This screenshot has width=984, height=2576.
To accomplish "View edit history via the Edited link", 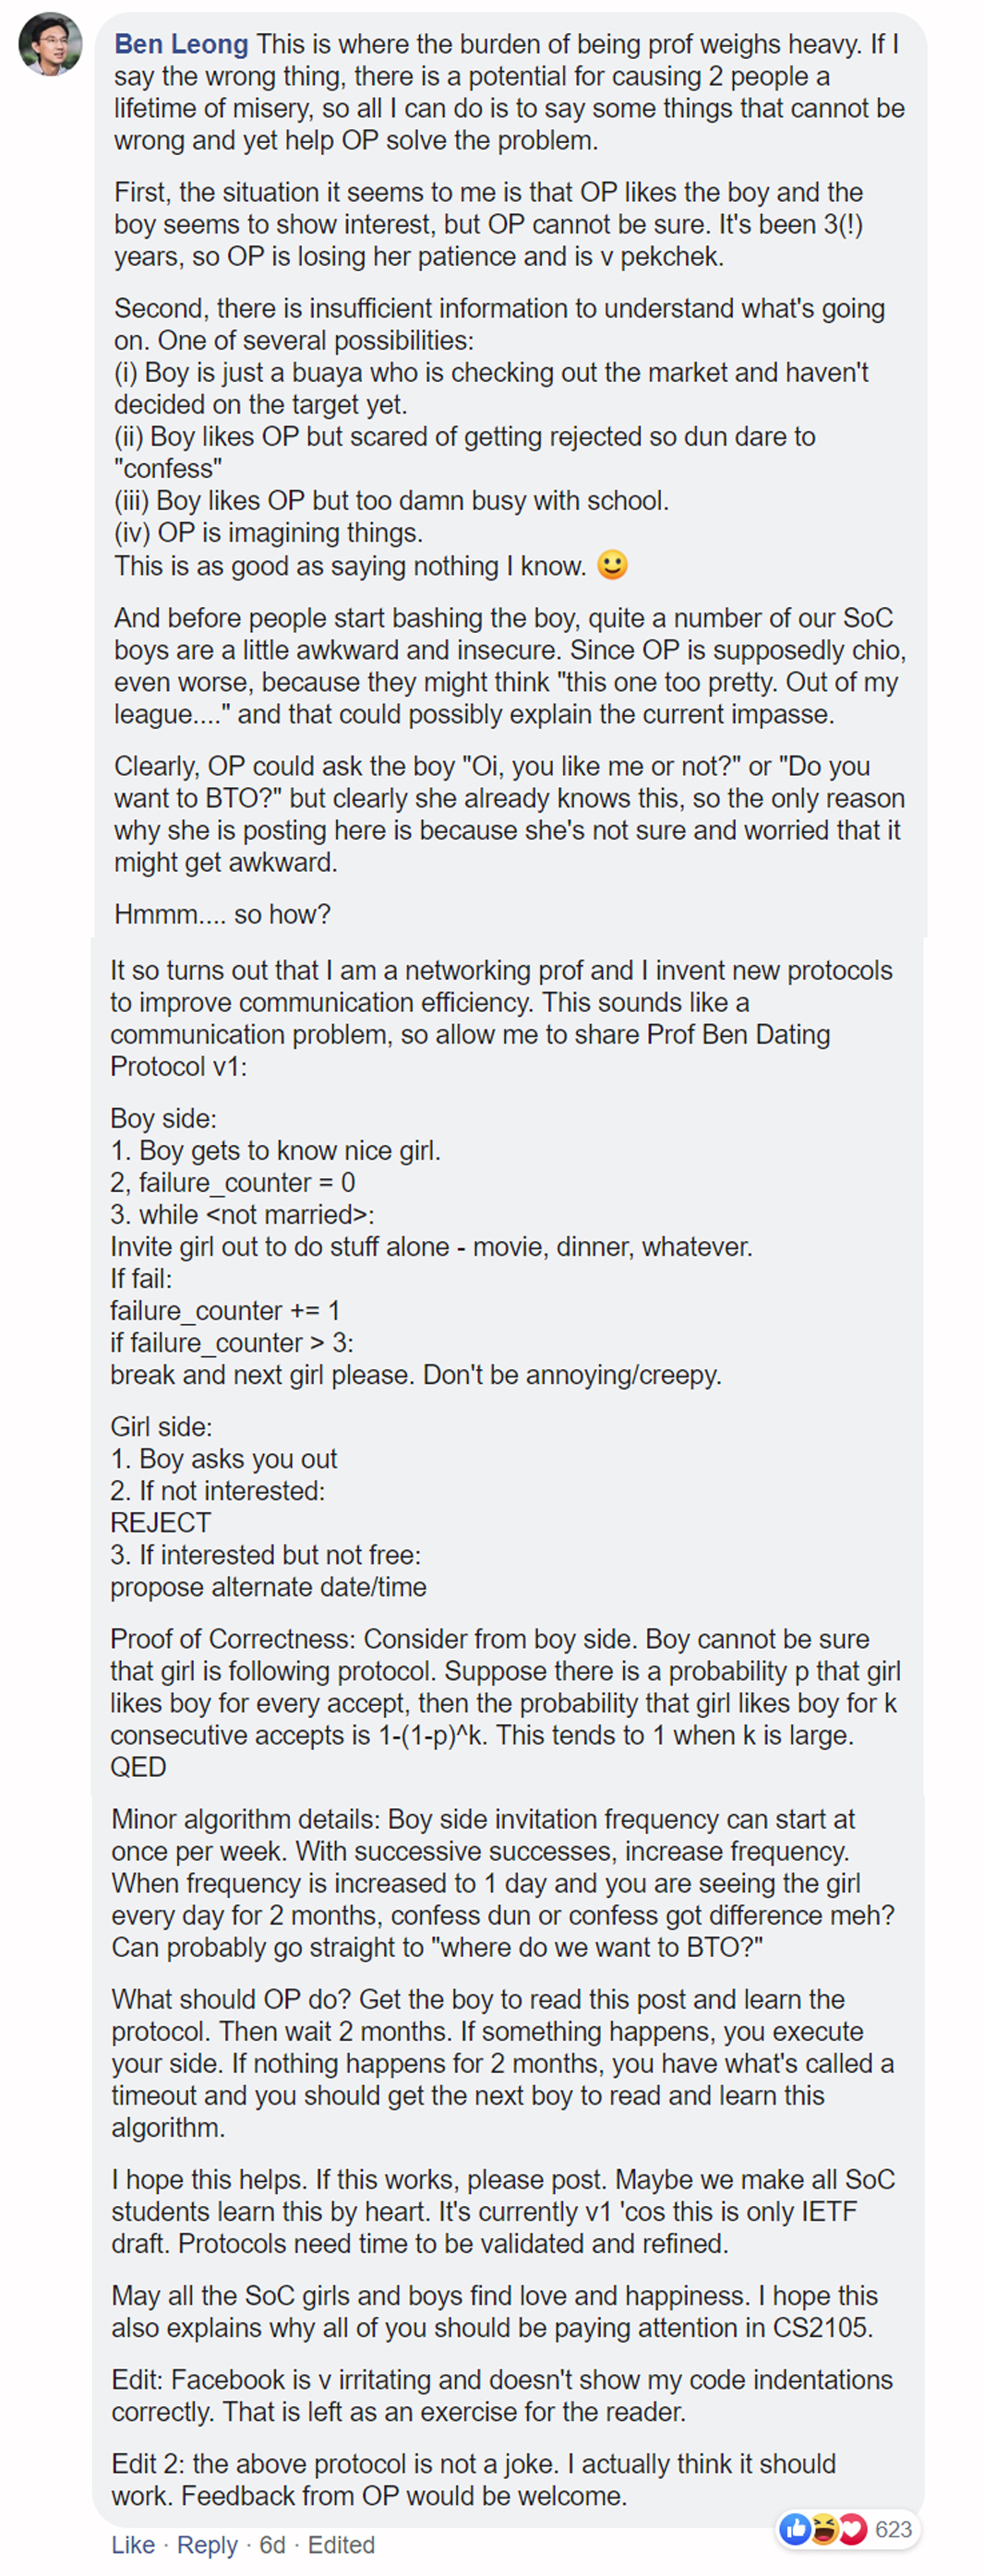I will point(341,2545).
